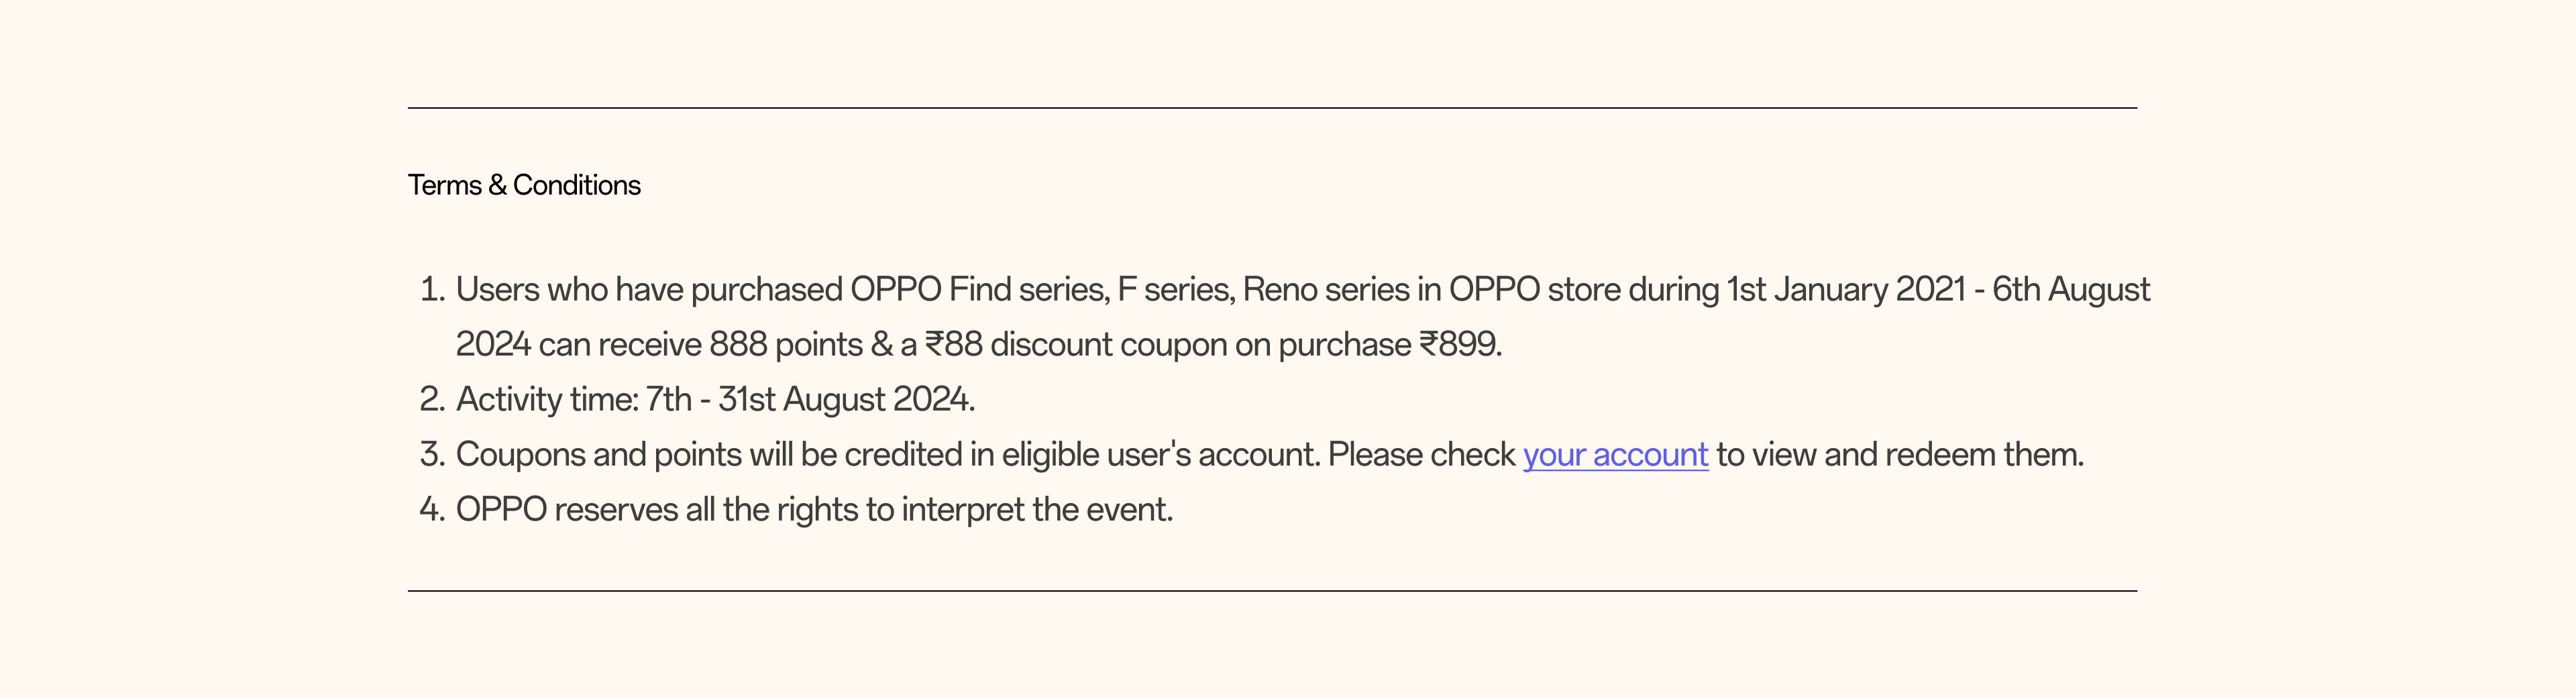
Task: Click the '6th August' date text
Action: (x=2070, y=290)
